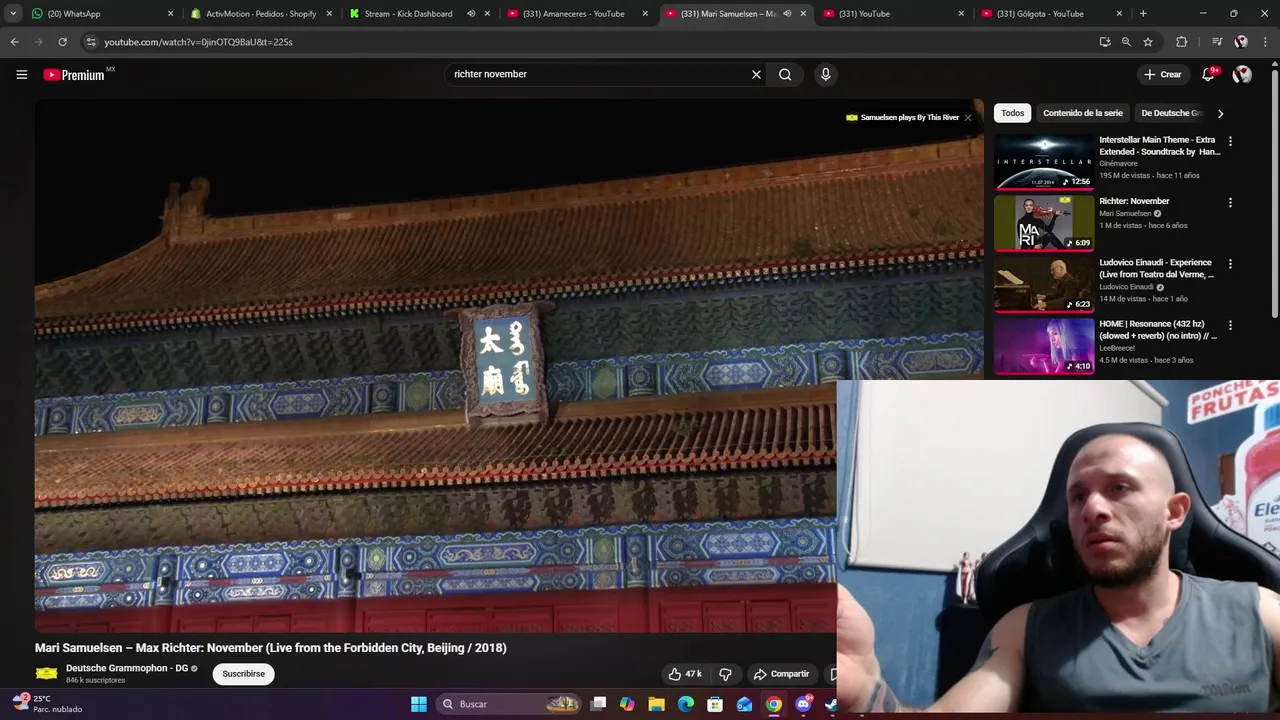Dismiss the Samuelsen plays By This River card
This screenshot has height=720, width=1280.
[x=968, y=117]
